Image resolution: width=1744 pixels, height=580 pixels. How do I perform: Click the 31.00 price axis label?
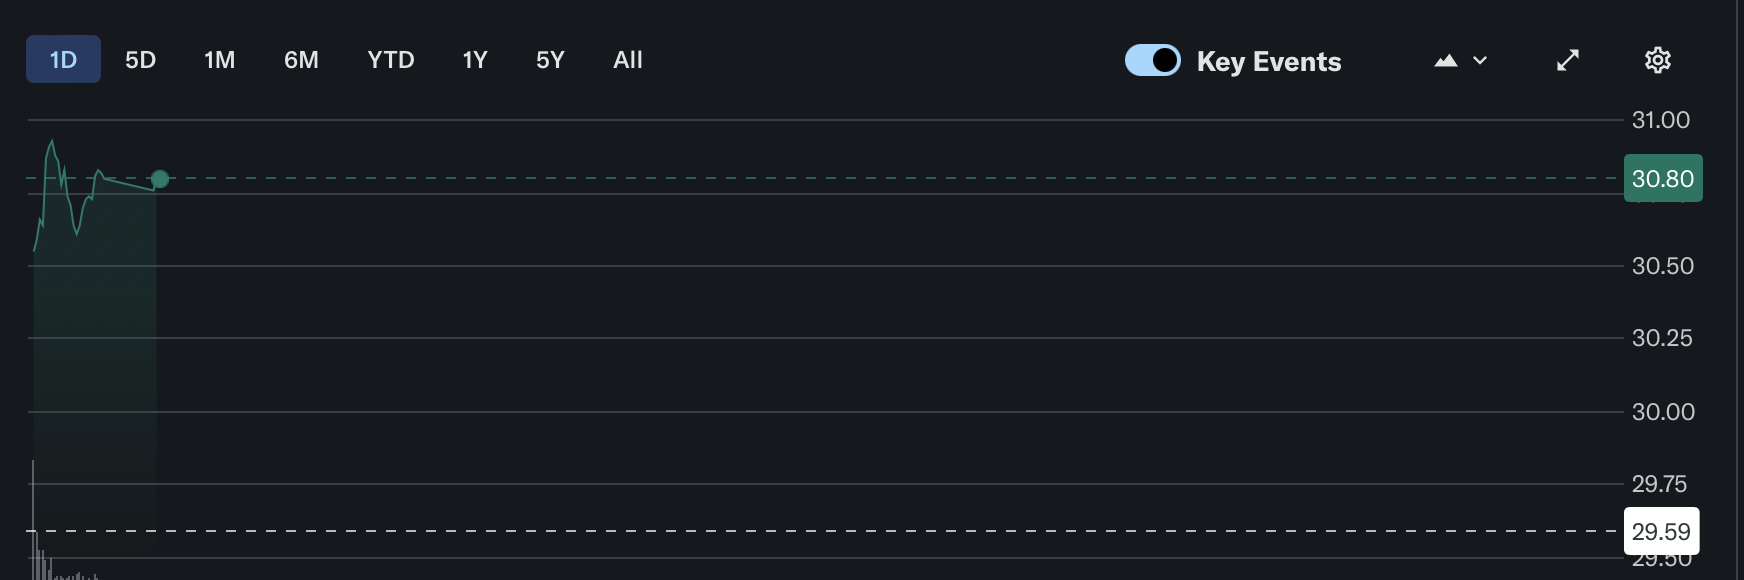1660,120
